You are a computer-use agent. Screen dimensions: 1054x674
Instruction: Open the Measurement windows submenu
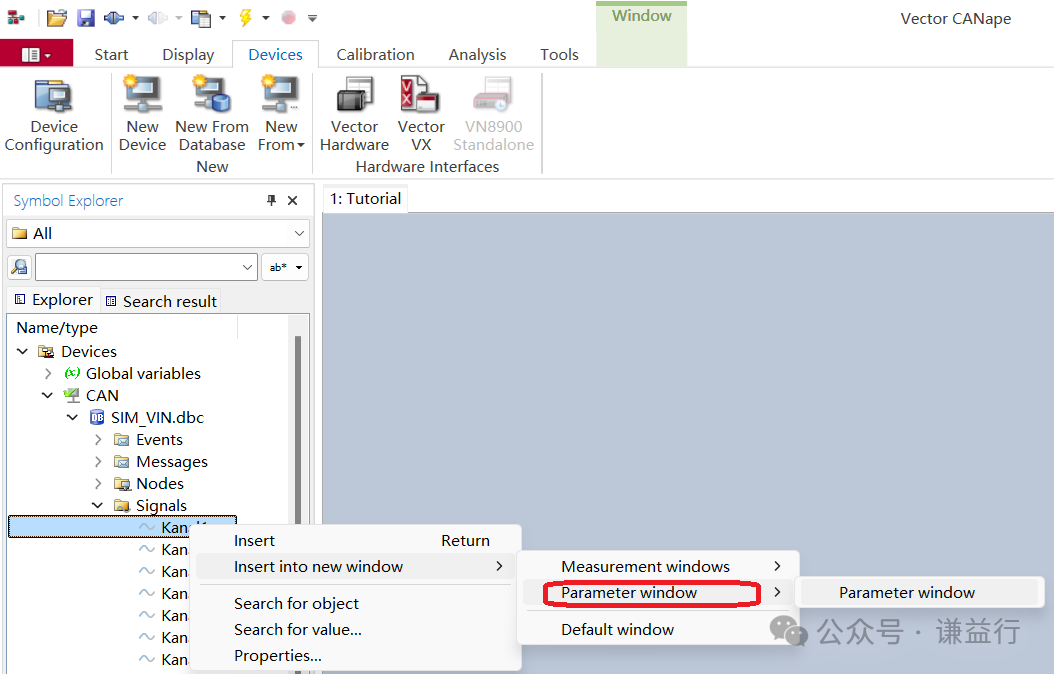click(x=659, y=566)
